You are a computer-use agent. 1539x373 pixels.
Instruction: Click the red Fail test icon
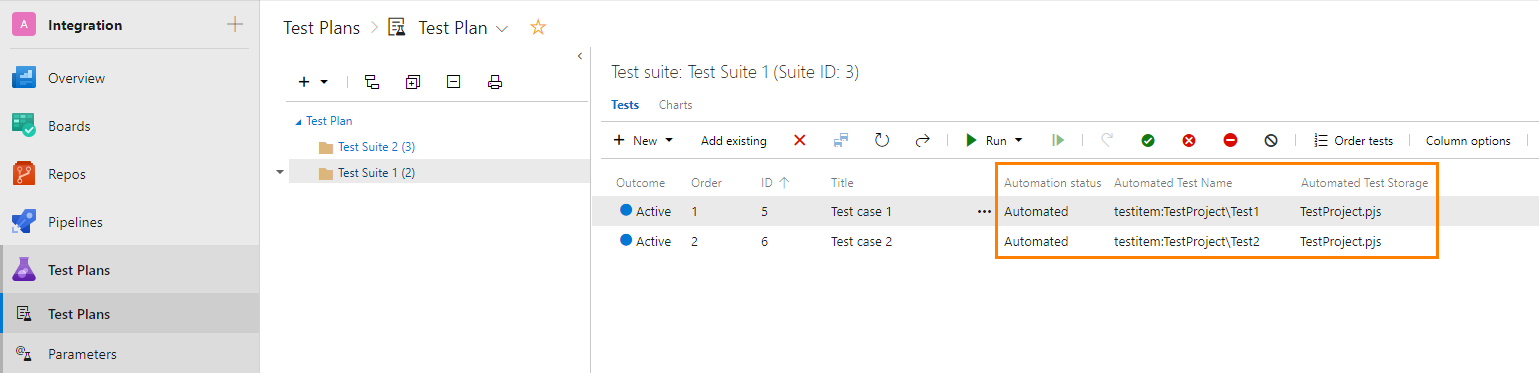pyautogui.click(x=1189, y=141)
